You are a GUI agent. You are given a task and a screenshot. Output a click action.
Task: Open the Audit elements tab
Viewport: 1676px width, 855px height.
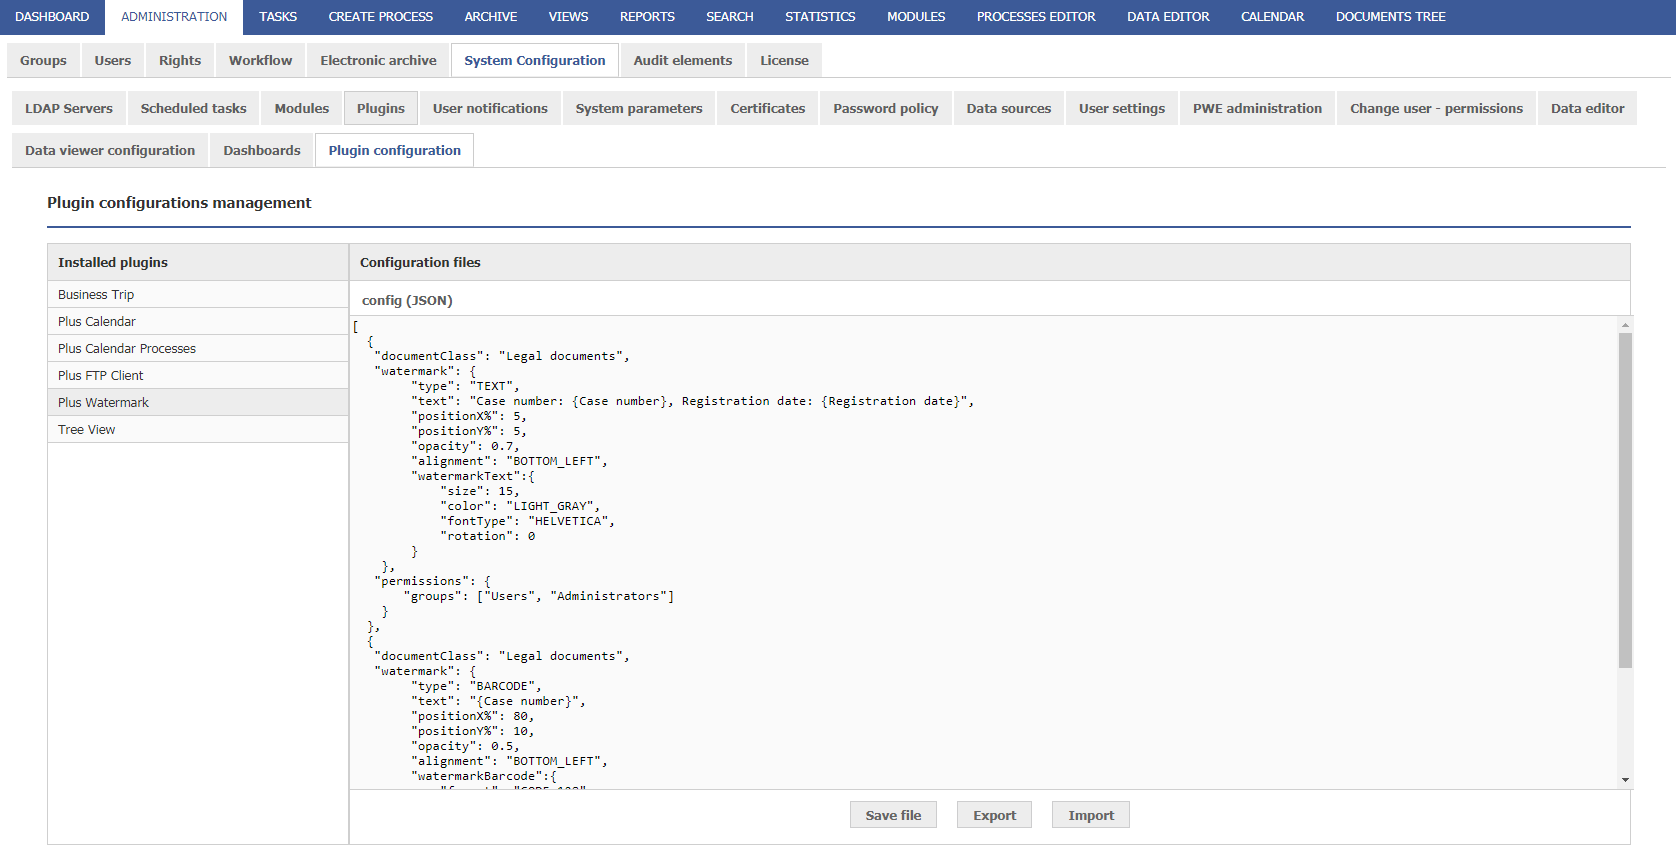(682, 60)
